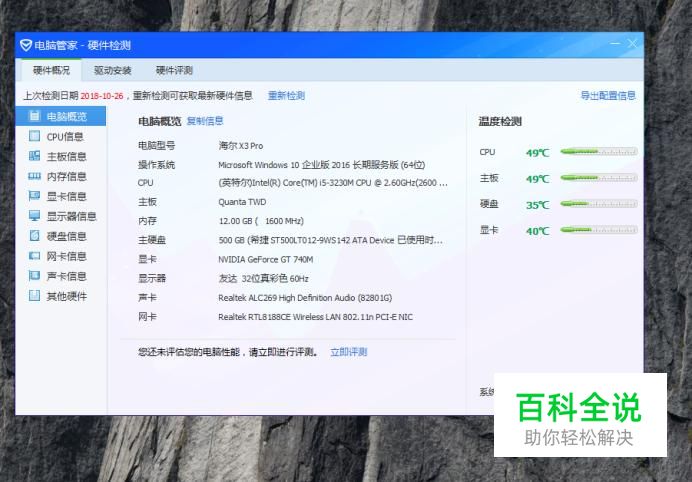Click the Realtek ALC269 audio text
Viewport: 692px width, 482px height.
[x=305, y=298]
